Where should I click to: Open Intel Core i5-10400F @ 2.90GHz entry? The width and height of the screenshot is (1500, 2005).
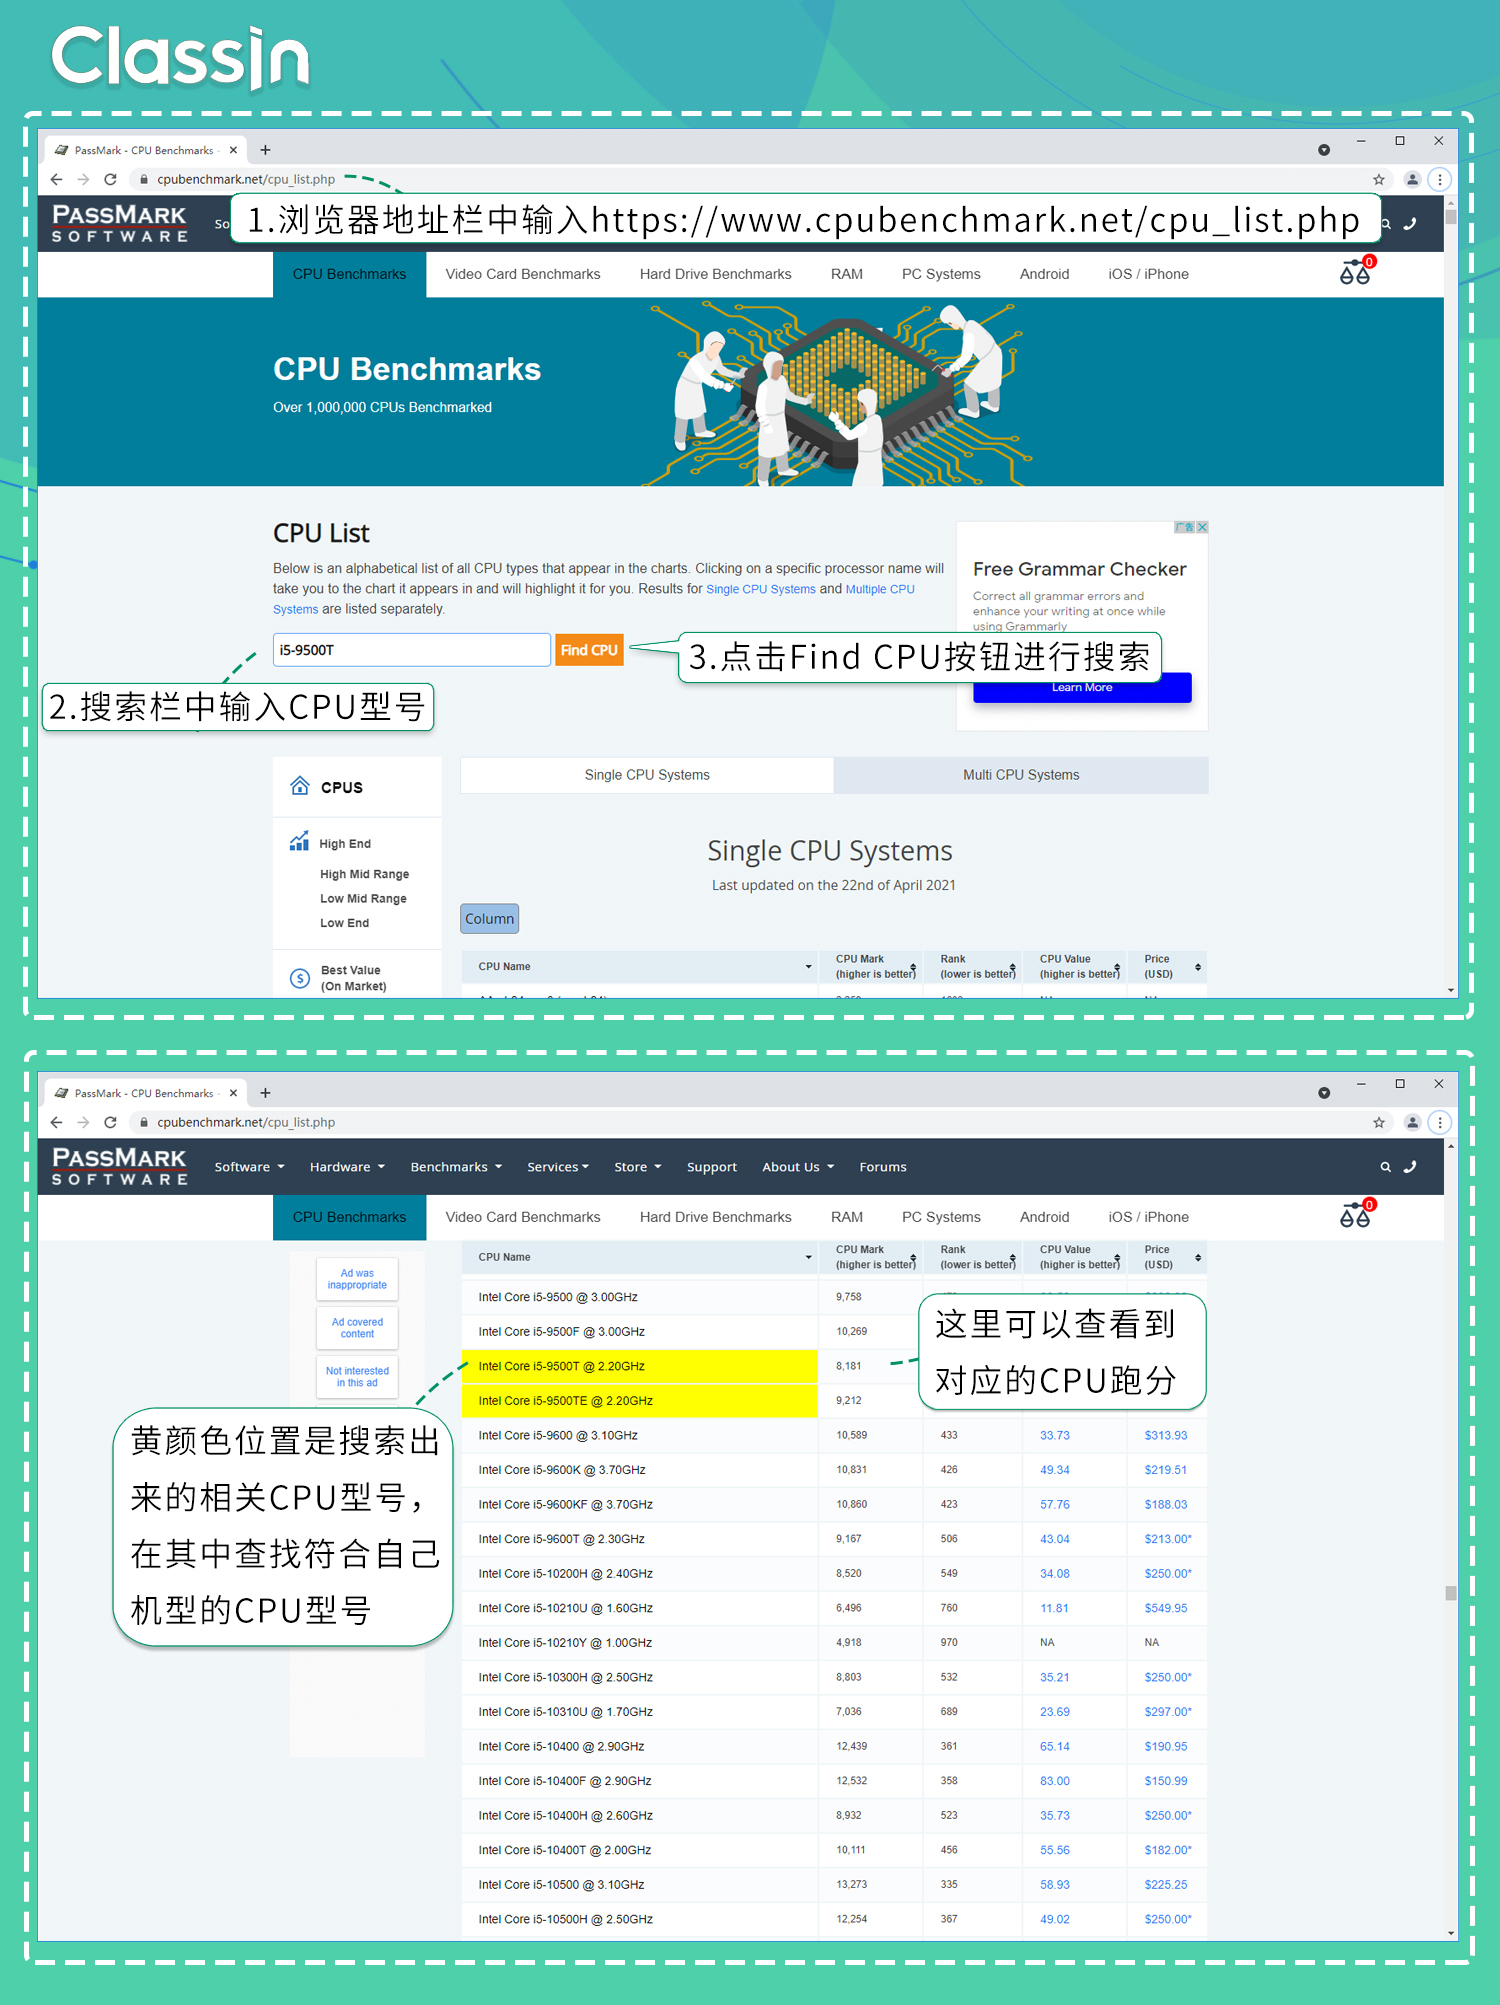(565, 1781)
